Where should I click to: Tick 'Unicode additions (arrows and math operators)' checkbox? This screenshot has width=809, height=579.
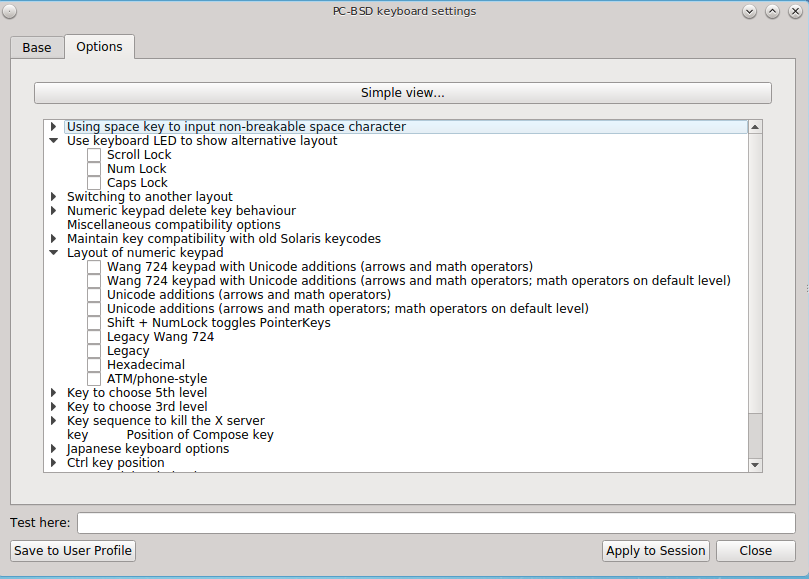pos(94,295)
